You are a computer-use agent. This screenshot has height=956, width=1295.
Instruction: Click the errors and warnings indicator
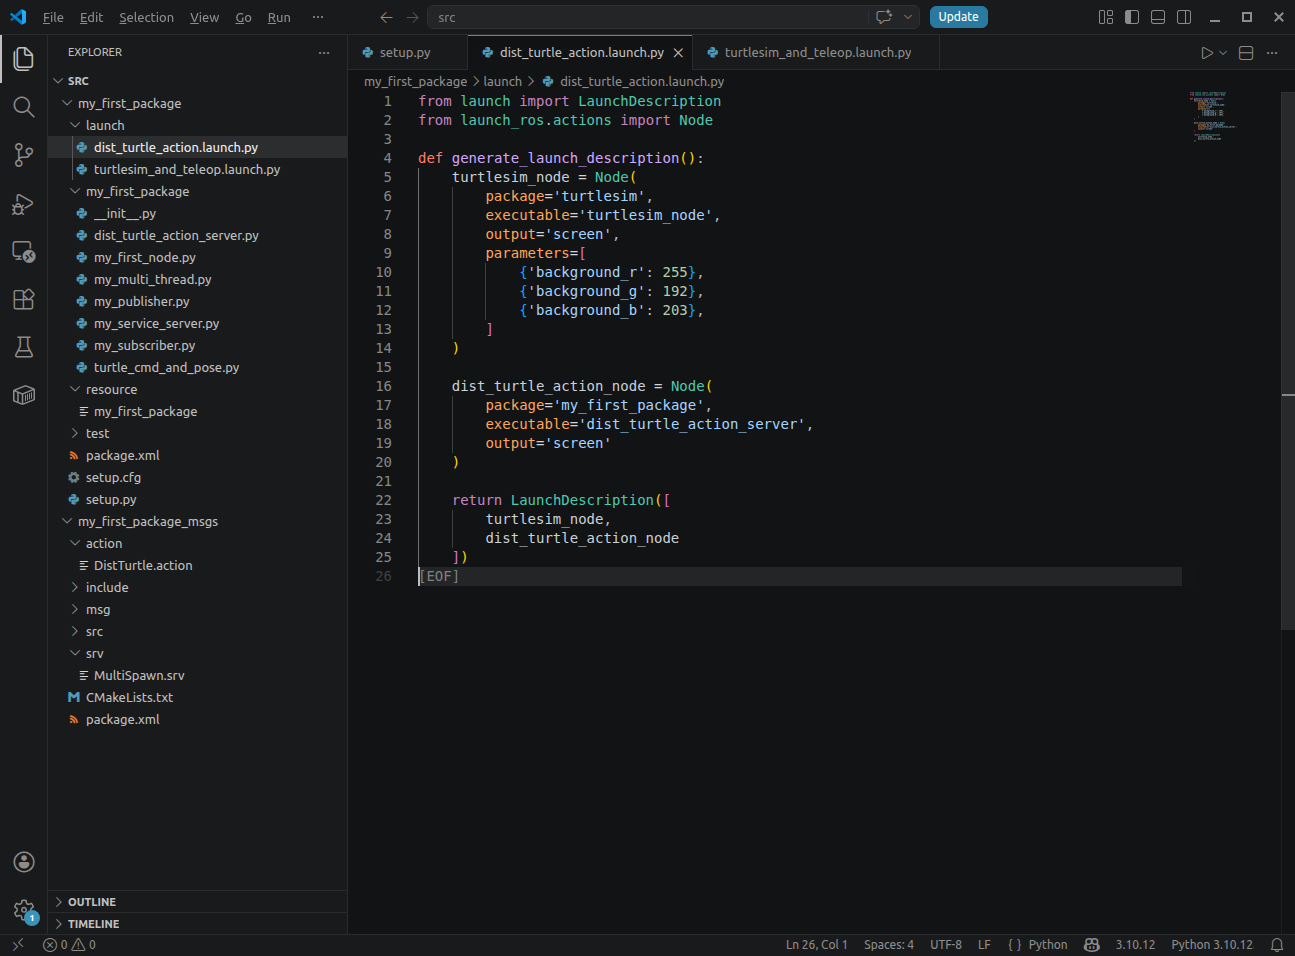(x=70, y=945)
